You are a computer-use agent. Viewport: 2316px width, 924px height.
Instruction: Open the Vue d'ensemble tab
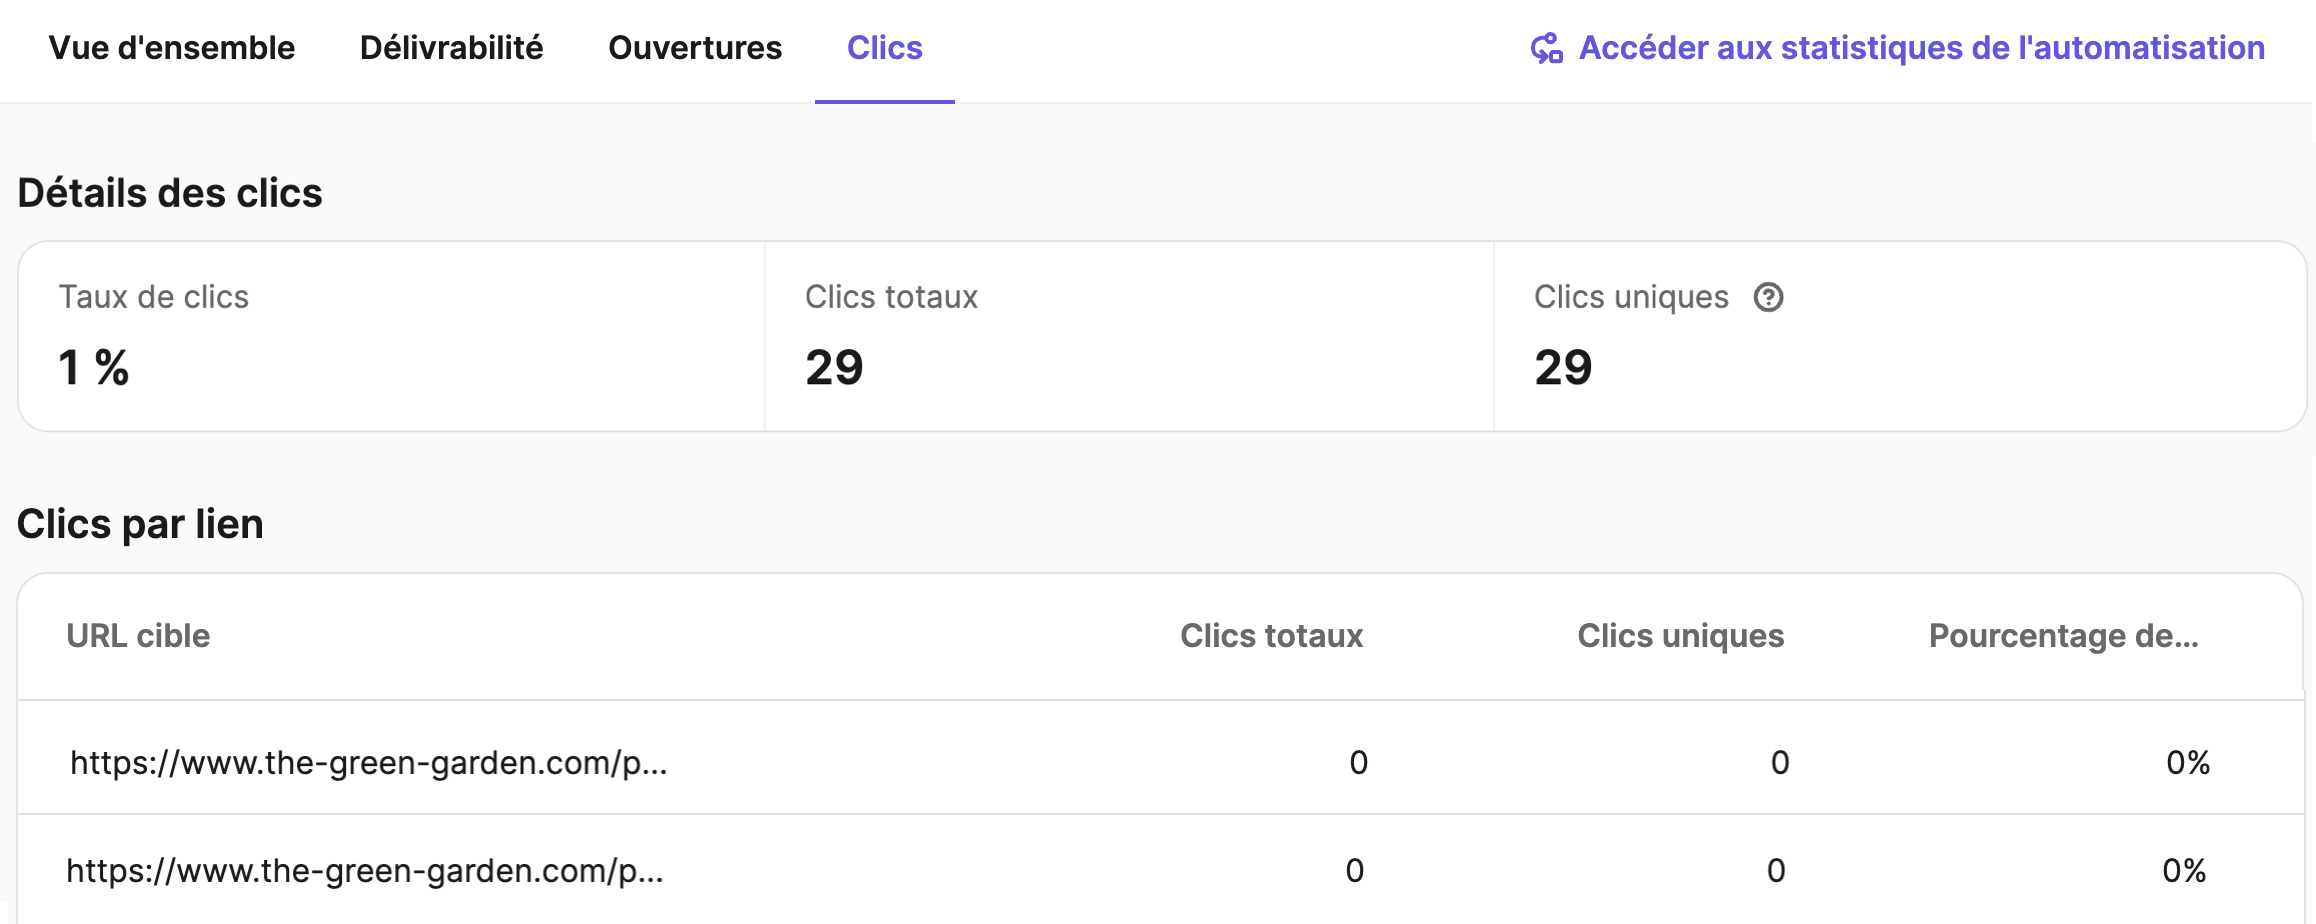point(172,48)
